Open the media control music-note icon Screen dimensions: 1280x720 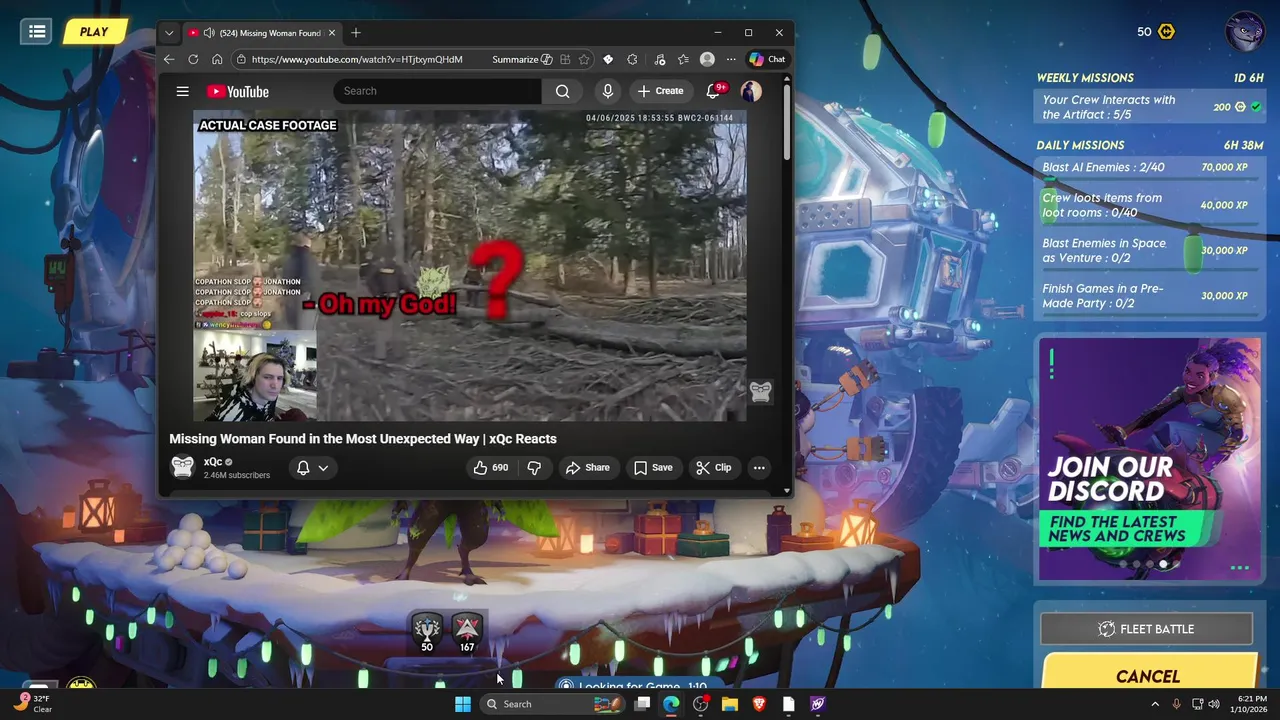[x=659, y=59]
